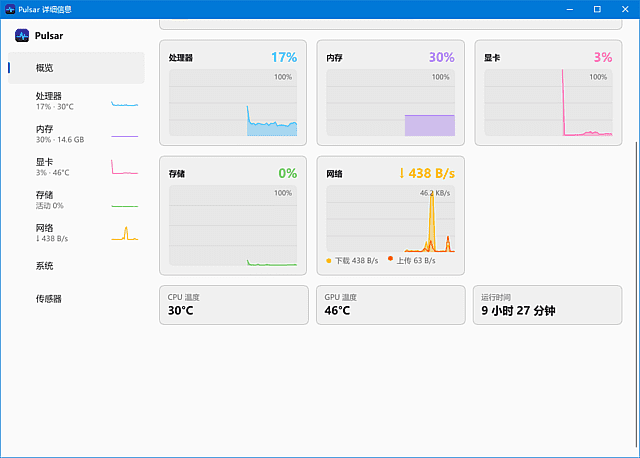Click the network traffic graph with 46.2 KB/s
The height and width of the screenshot is (458, 640).
pos(391,219)
